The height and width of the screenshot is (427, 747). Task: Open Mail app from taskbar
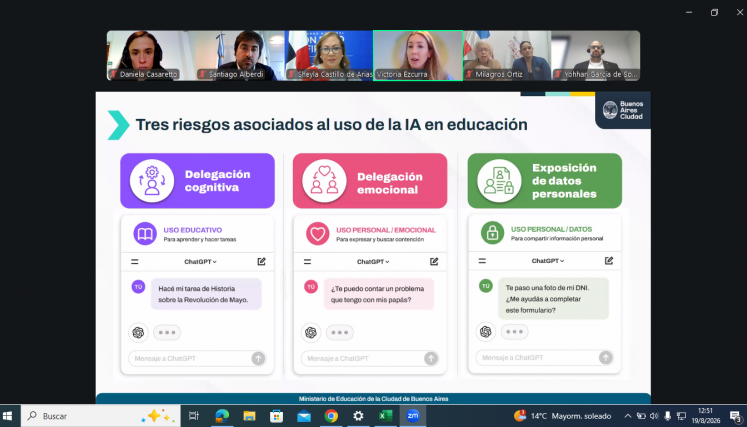304,416
